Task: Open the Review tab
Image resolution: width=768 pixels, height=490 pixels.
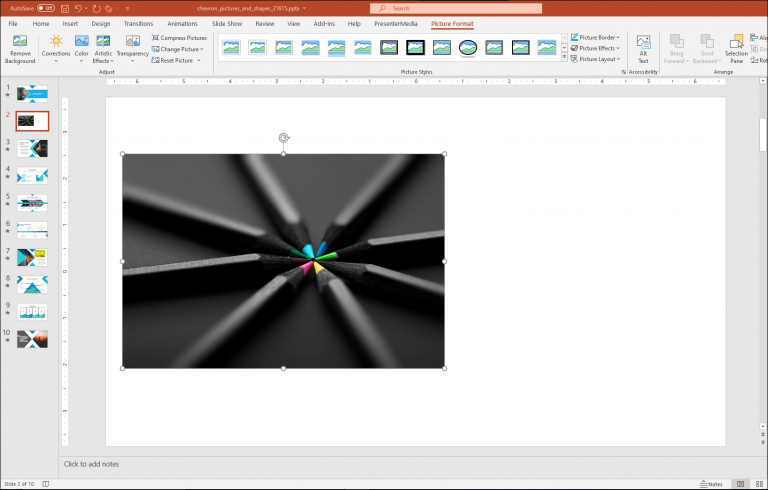Action: click(264, 24)
